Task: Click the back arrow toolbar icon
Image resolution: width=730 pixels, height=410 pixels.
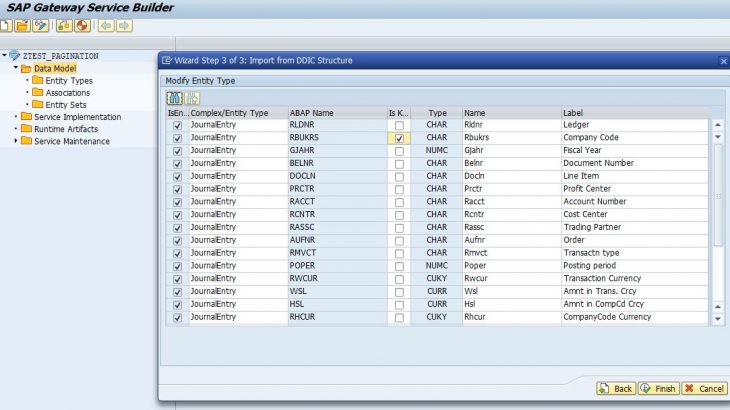Action: [x=106, y=26]
